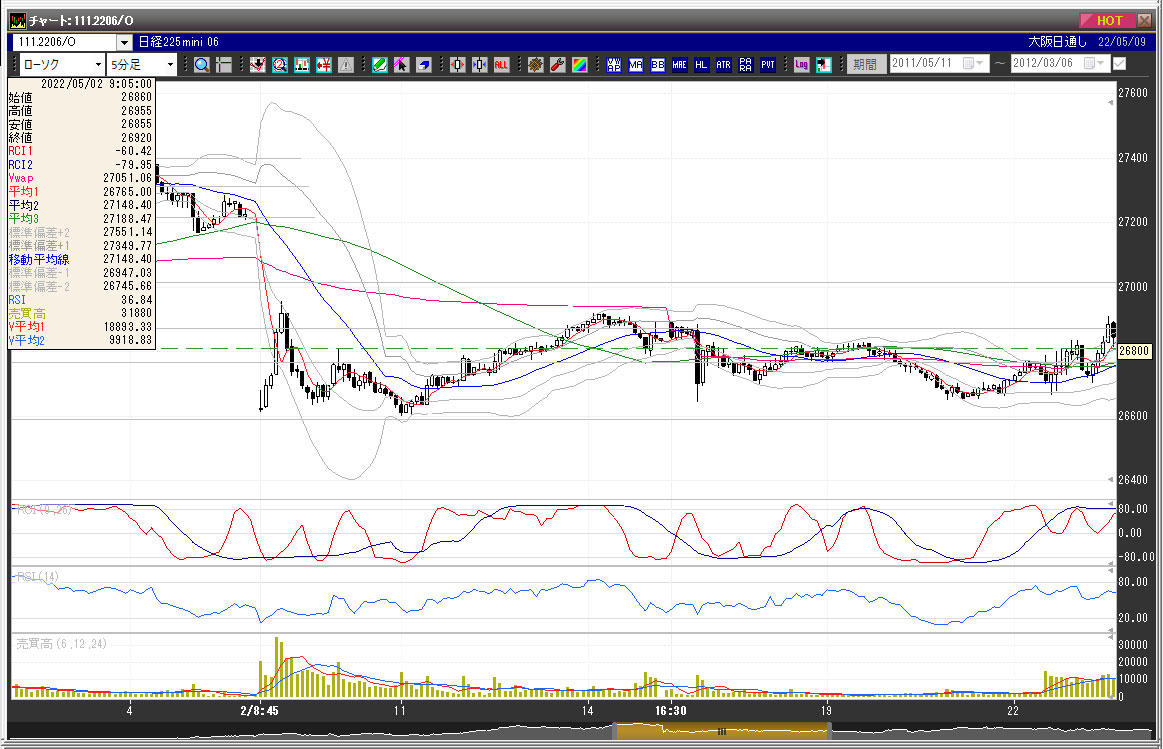
Task: Close the chart window
Action: click(x=1144, y=20)
